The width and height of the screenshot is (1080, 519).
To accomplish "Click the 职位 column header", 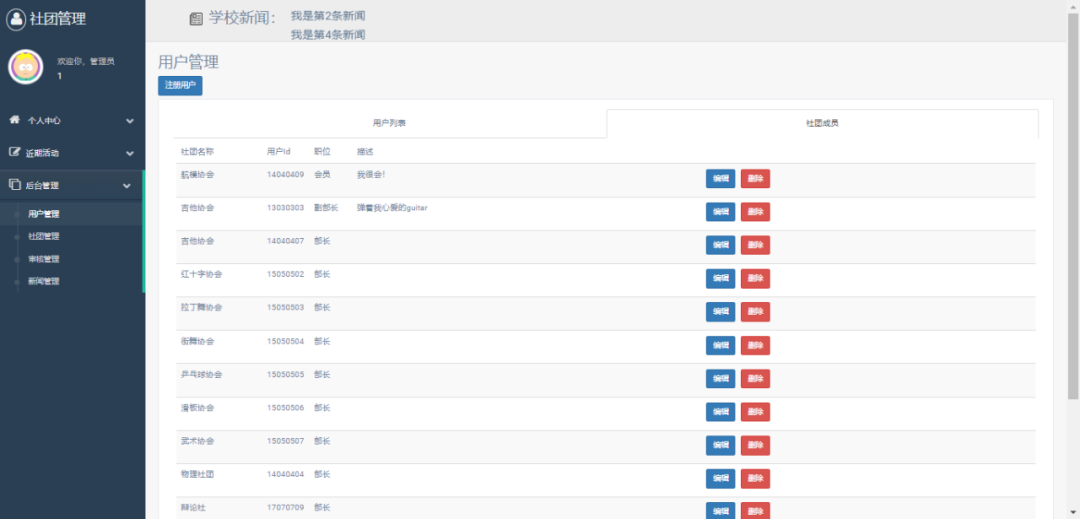I will [322, 151].
